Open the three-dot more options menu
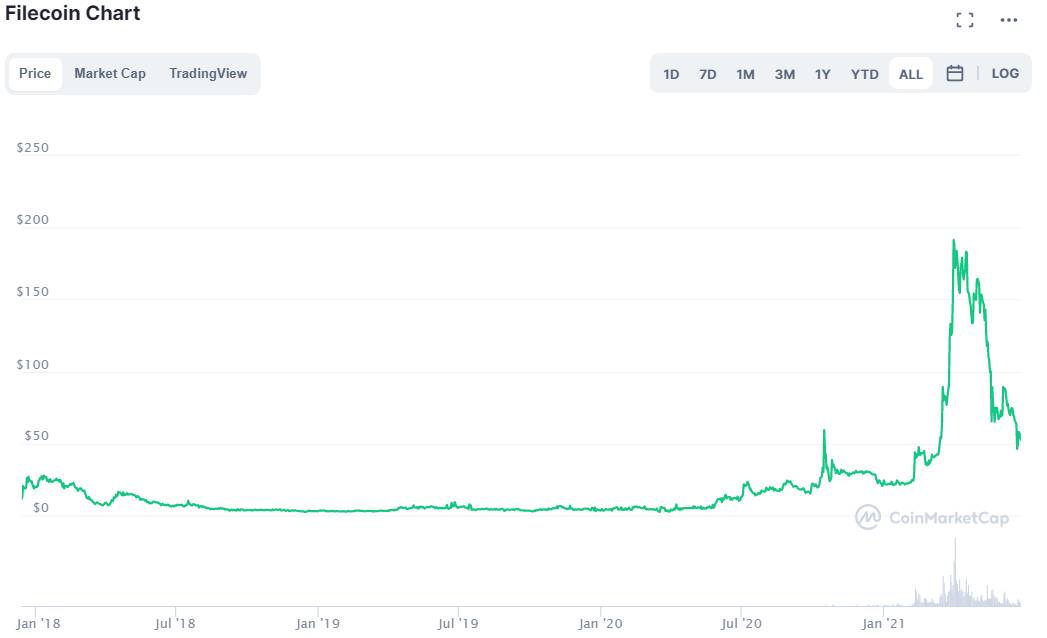 click(x=1008, y=20)
